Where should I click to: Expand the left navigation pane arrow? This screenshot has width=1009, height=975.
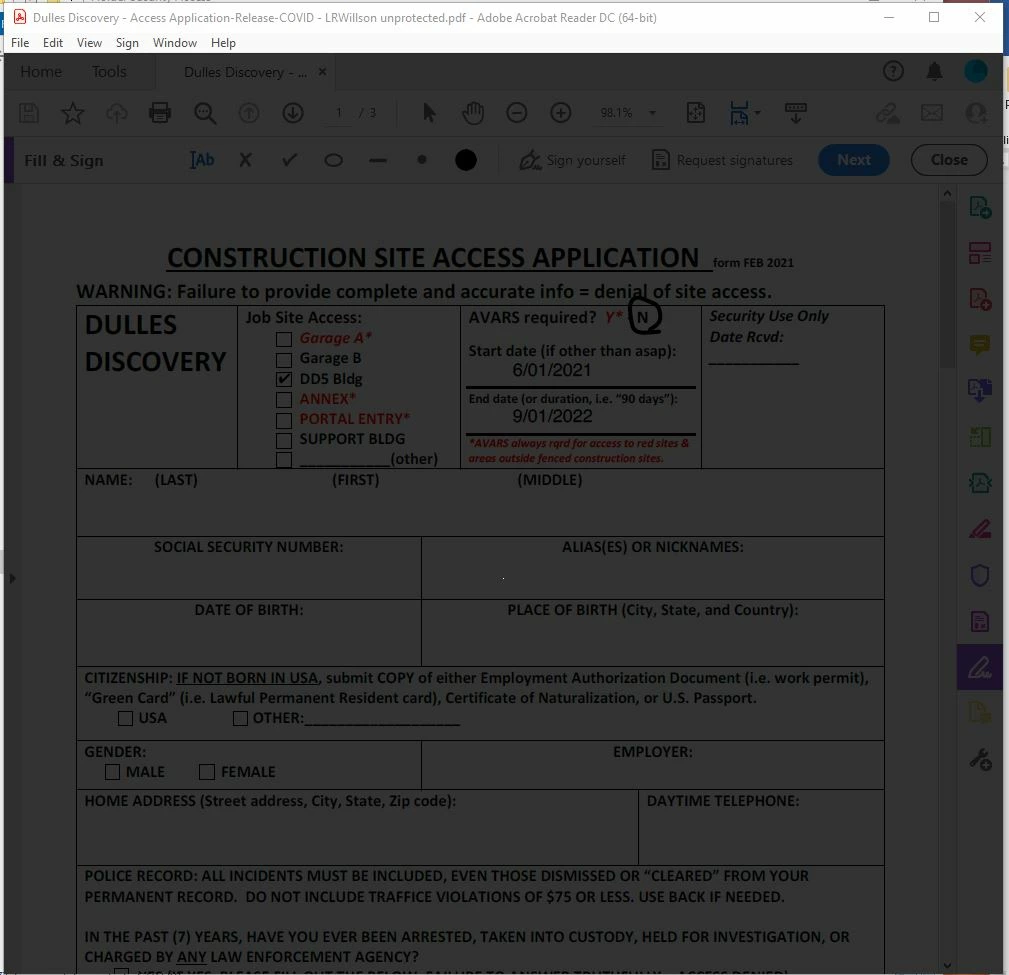click(x=12, y=578)
